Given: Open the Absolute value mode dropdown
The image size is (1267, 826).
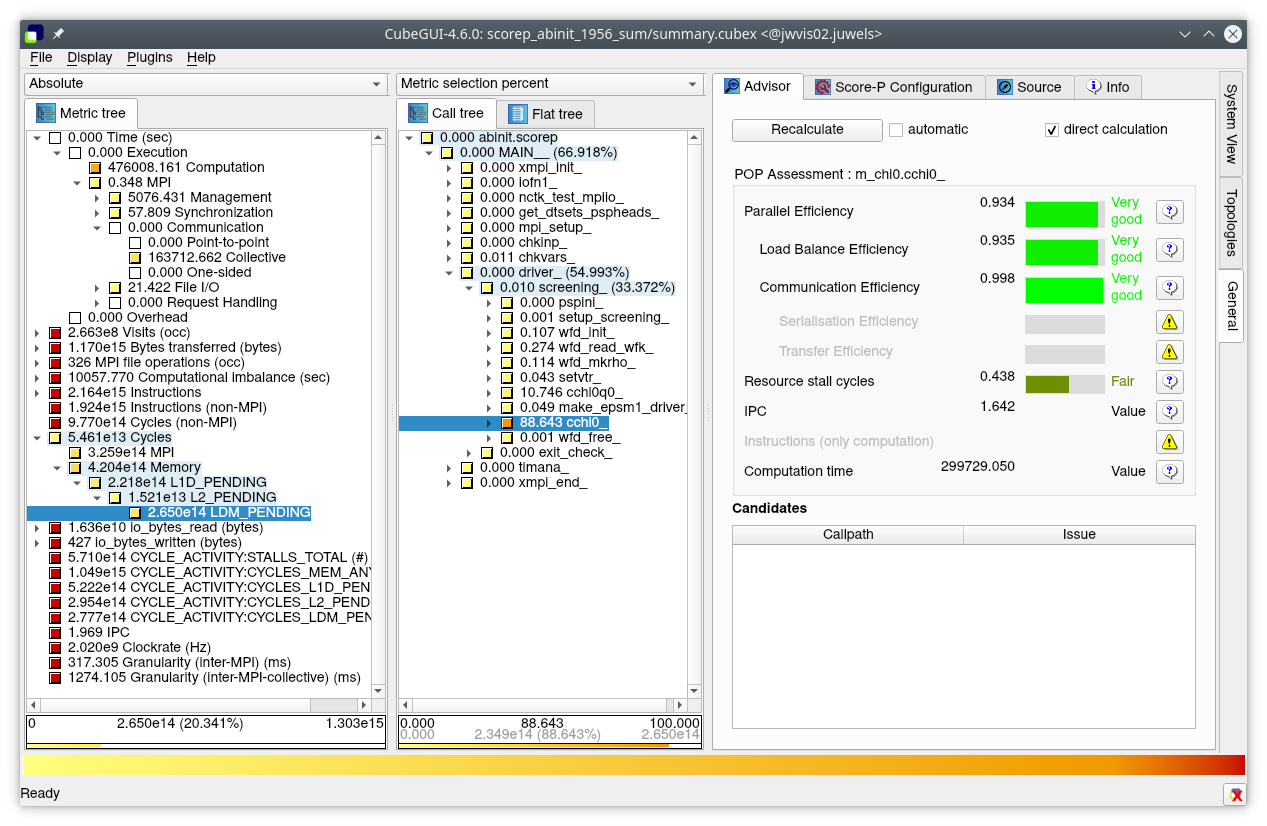Looking at the screenshot, I should 205,84.
